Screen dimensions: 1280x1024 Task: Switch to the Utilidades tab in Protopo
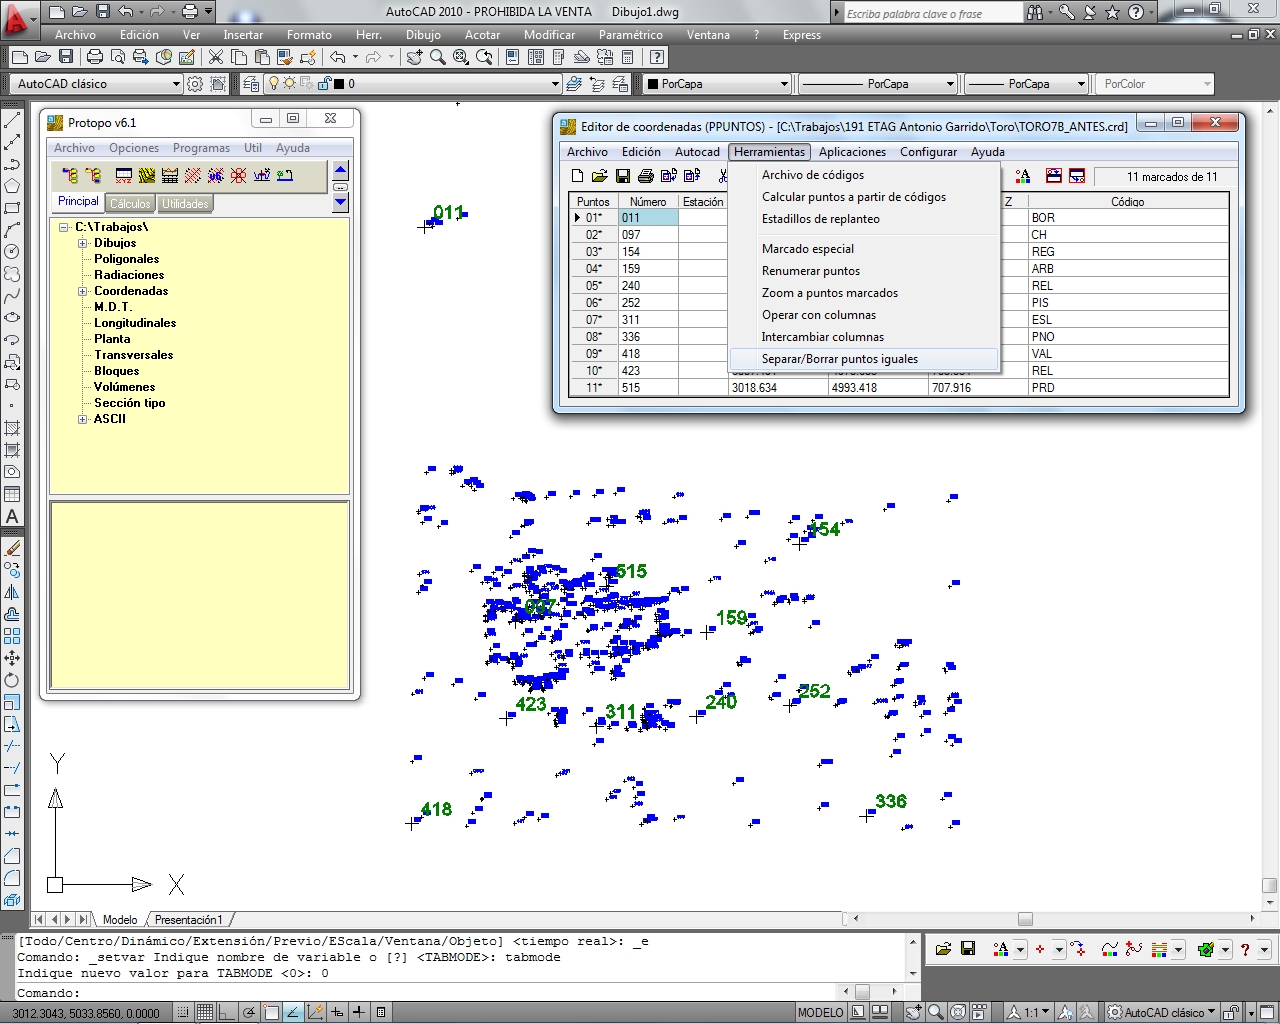186,204
